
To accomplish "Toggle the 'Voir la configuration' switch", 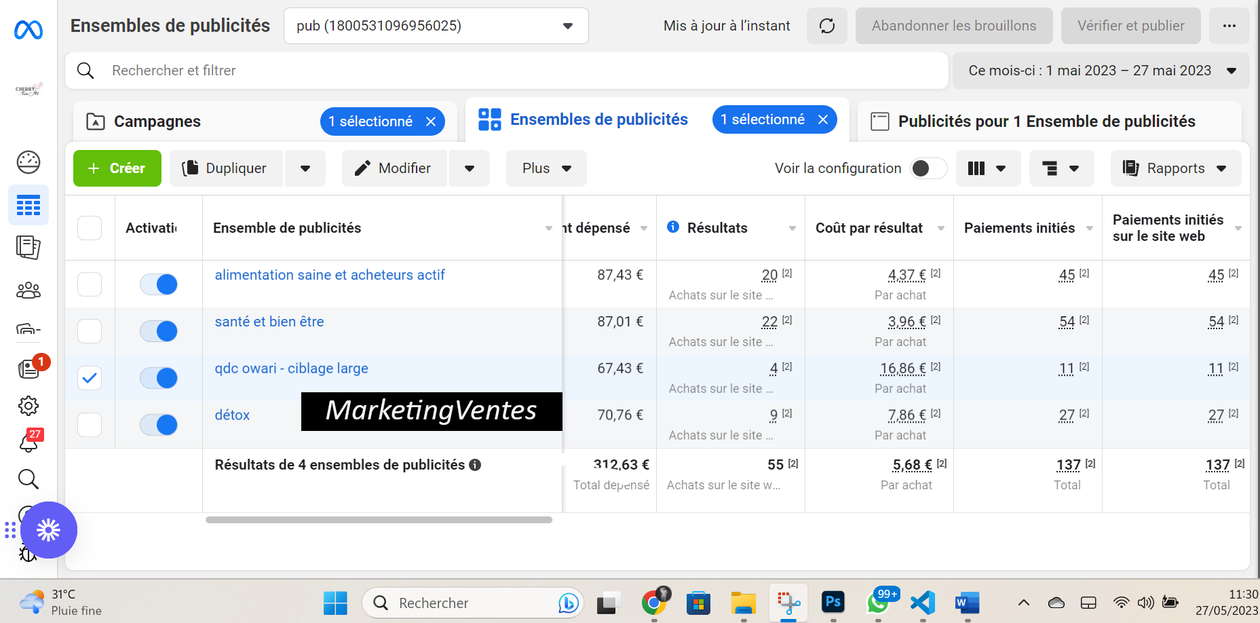I will tap(928, 168).
